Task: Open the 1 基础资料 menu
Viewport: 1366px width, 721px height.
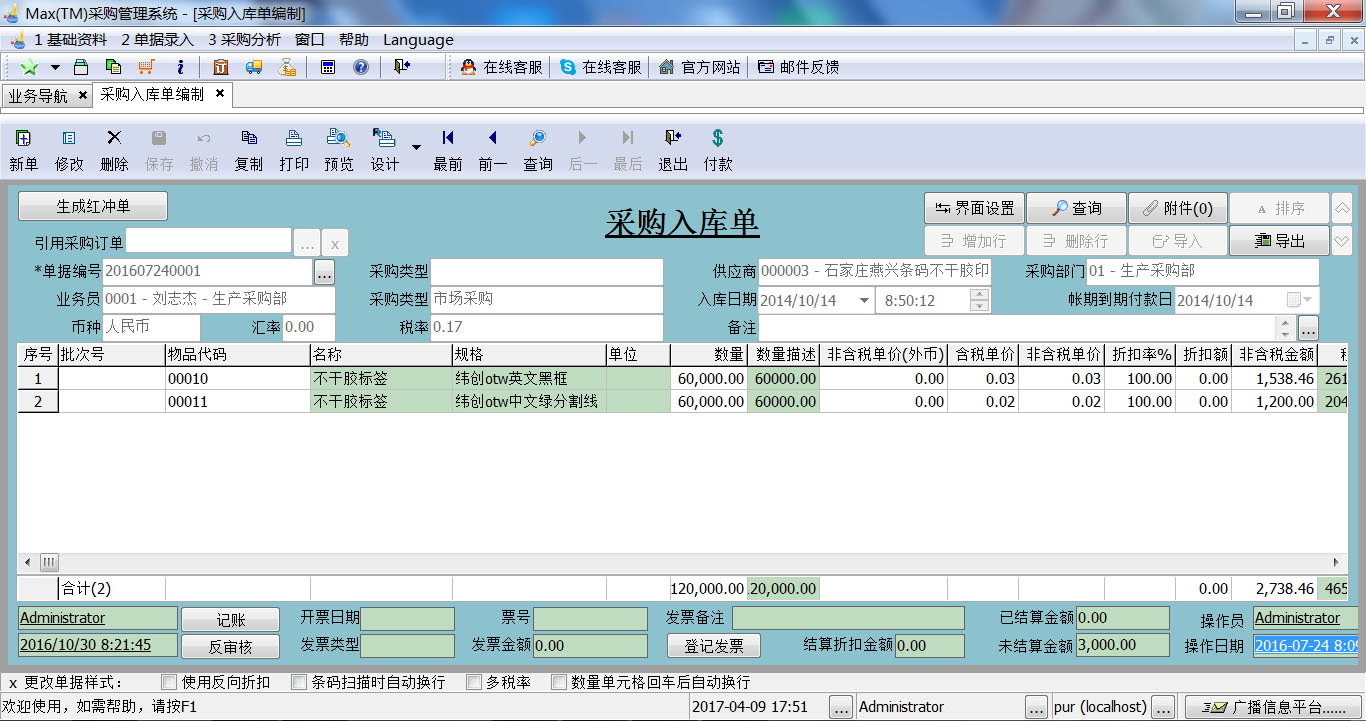Action: pos(70,40)
